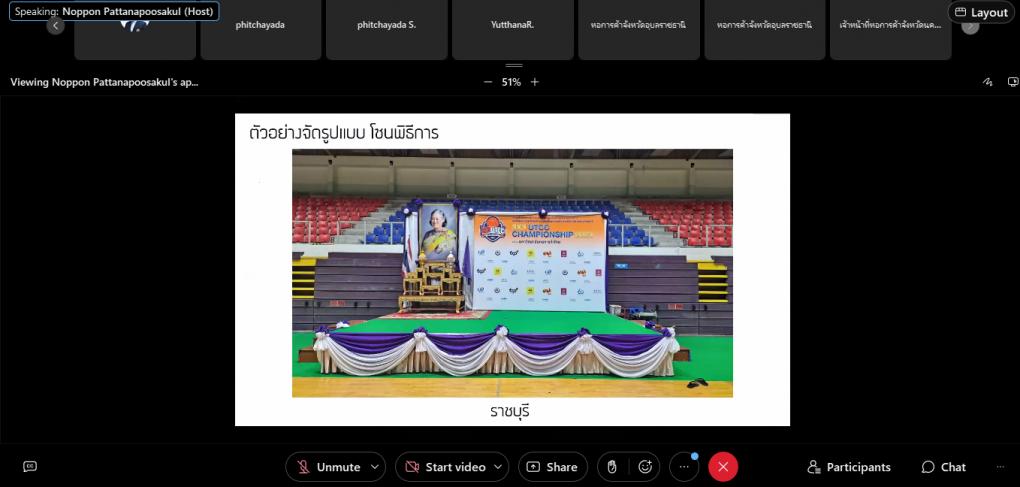Expand audio options arrow beside Unmute
The width and height of the screenshot is (1020, 487).
[x=375, y=467]
